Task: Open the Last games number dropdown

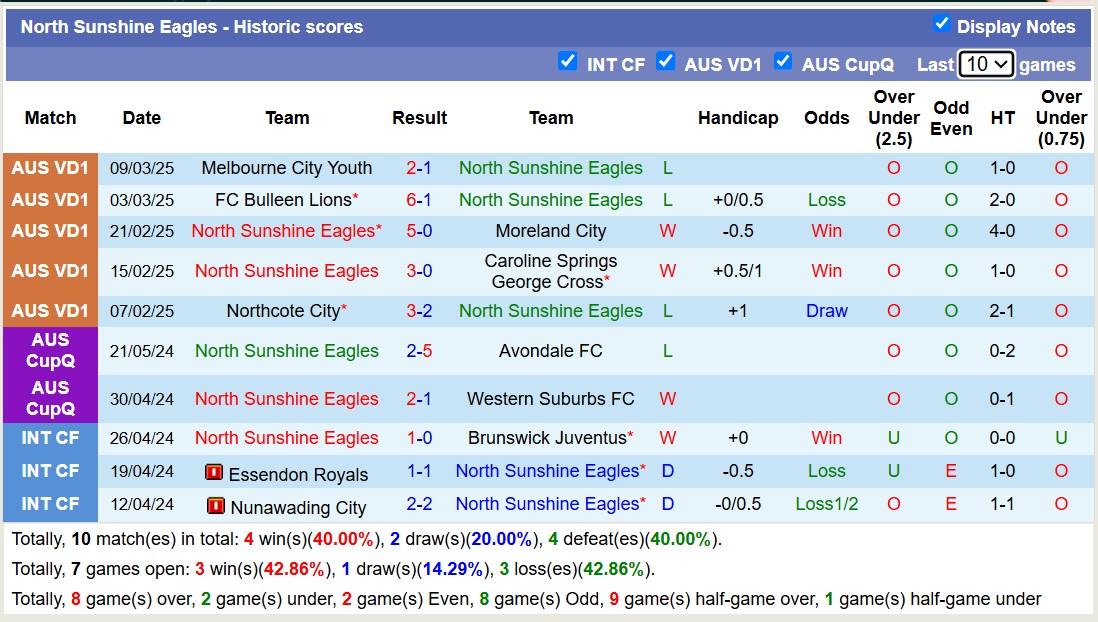Action: click(986, 64)
